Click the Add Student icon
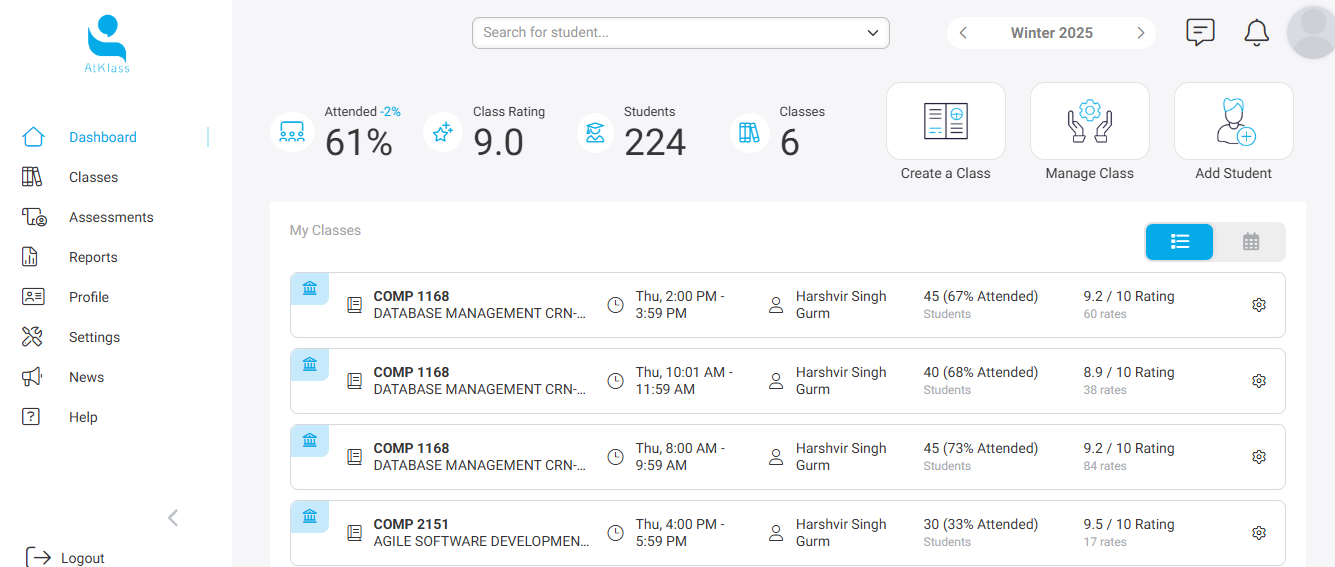The image size is (1335, 567). (1233, 122)
